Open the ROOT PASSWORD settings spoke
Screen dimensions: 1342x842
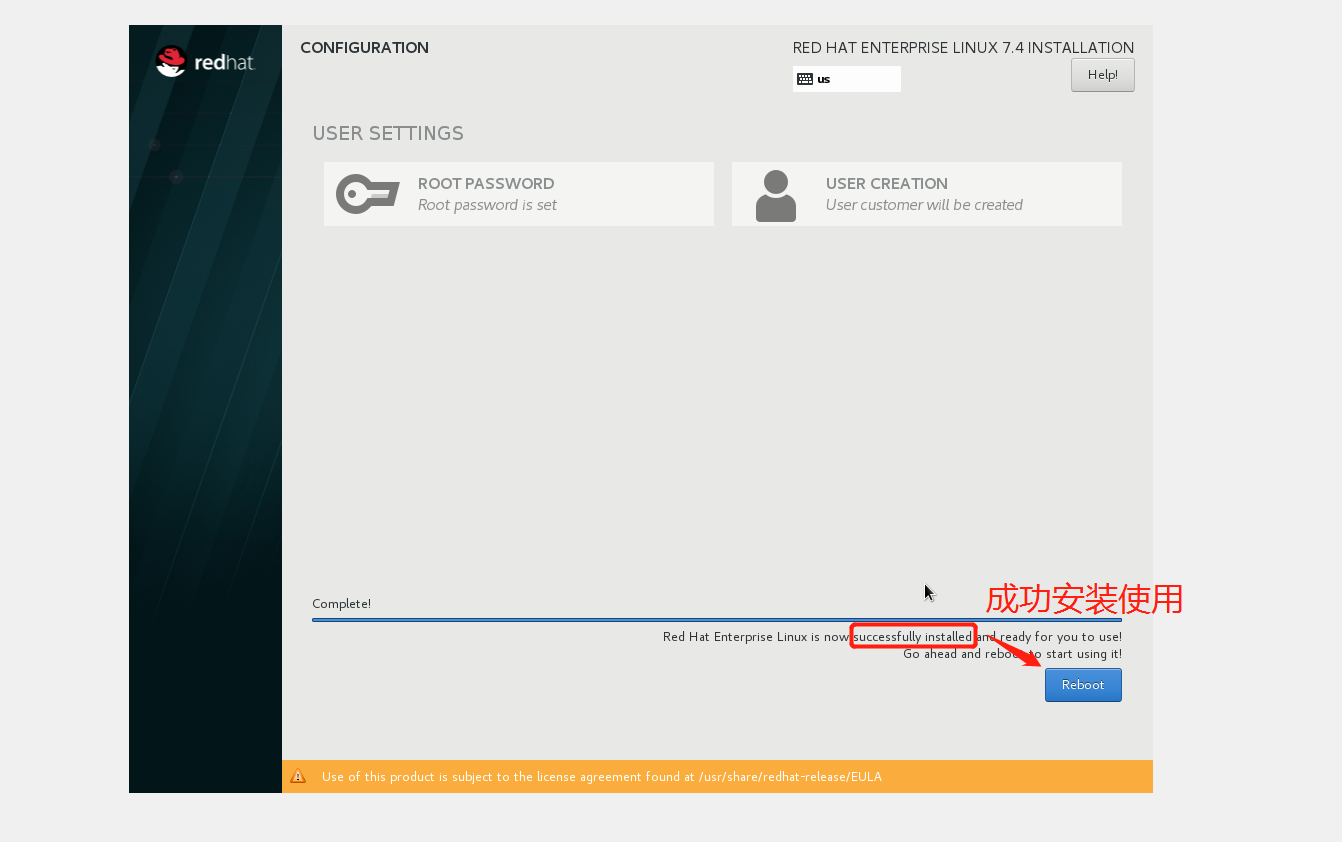coord(518,194)
